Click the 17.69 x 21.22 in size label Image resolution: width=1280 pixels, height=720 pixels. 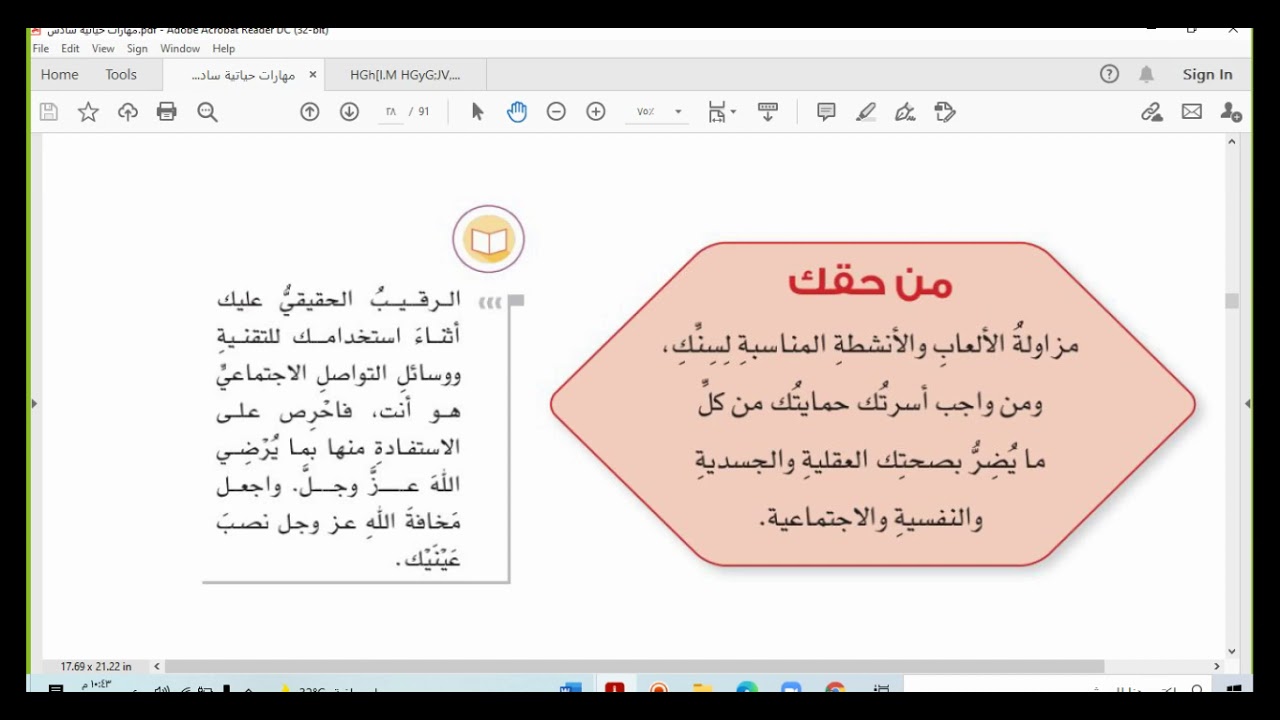pyautogui.click(x=96, y=666)
